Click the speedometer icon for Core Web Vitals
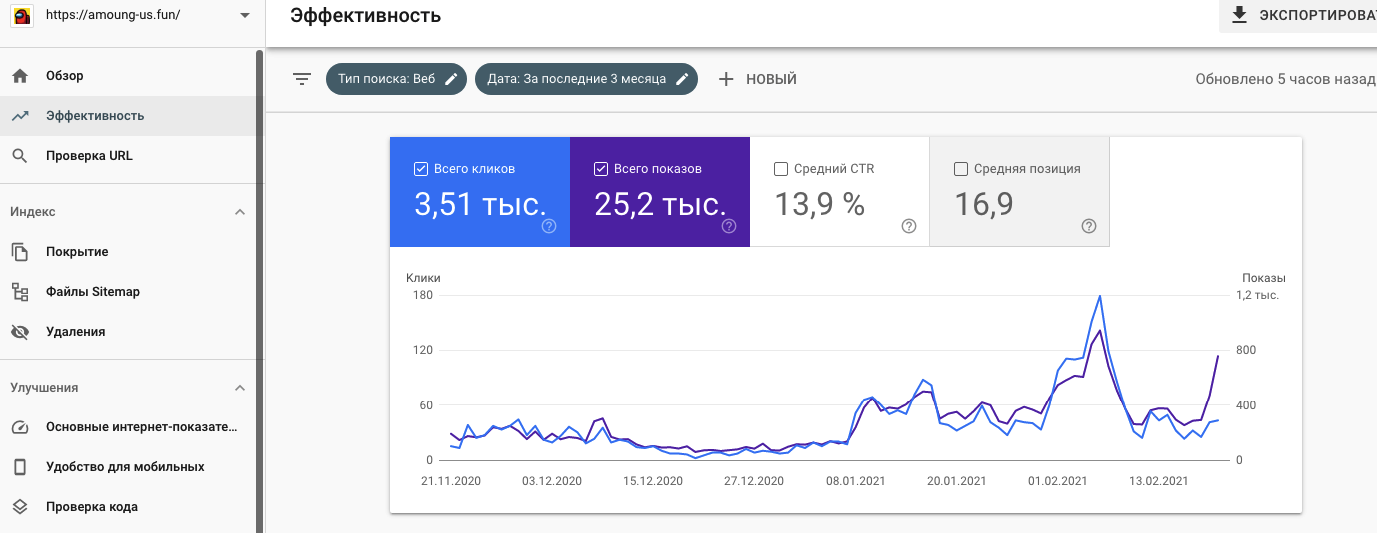The width and height of the screenshot is (1377, 533). coord(19,427)
